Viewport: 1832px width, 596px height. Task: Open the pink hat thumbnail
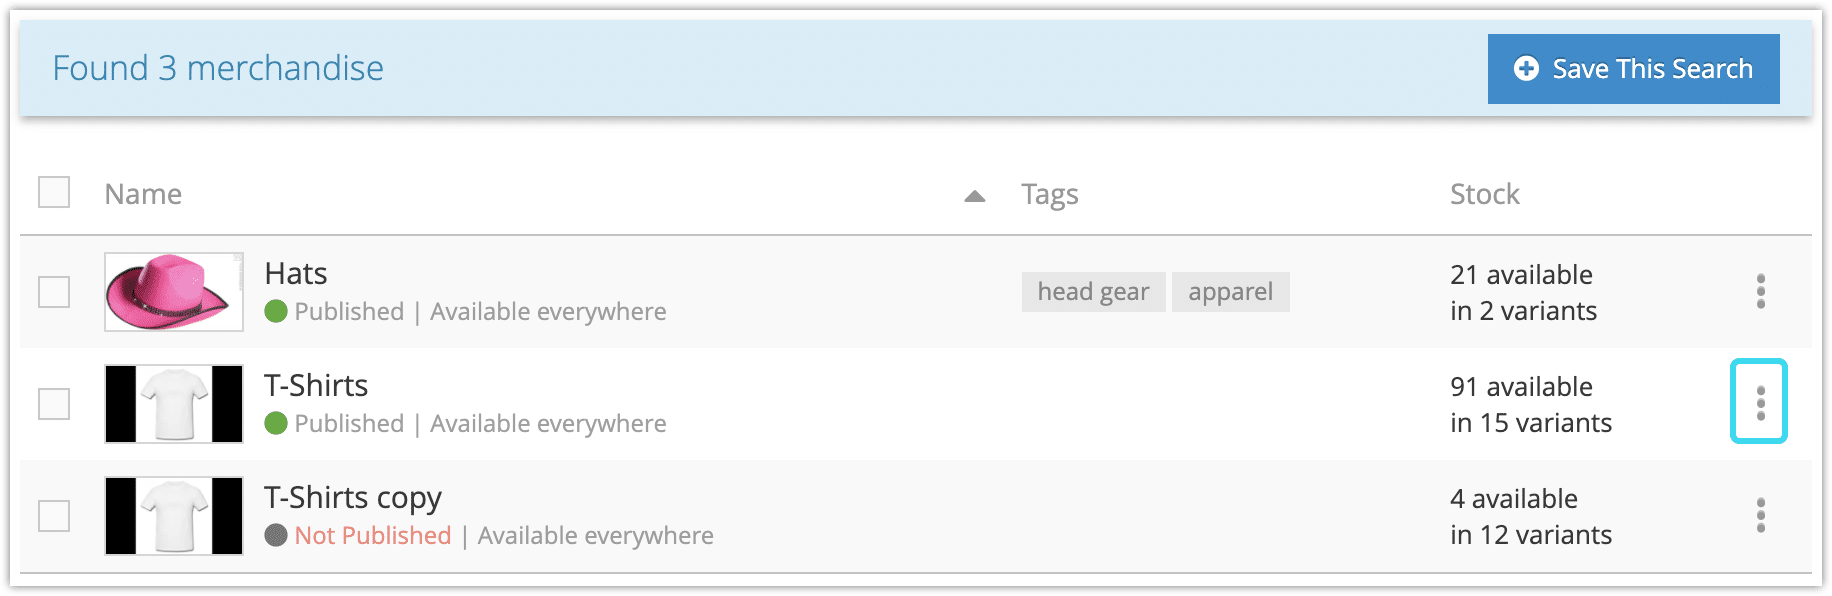tap(174, 292)
